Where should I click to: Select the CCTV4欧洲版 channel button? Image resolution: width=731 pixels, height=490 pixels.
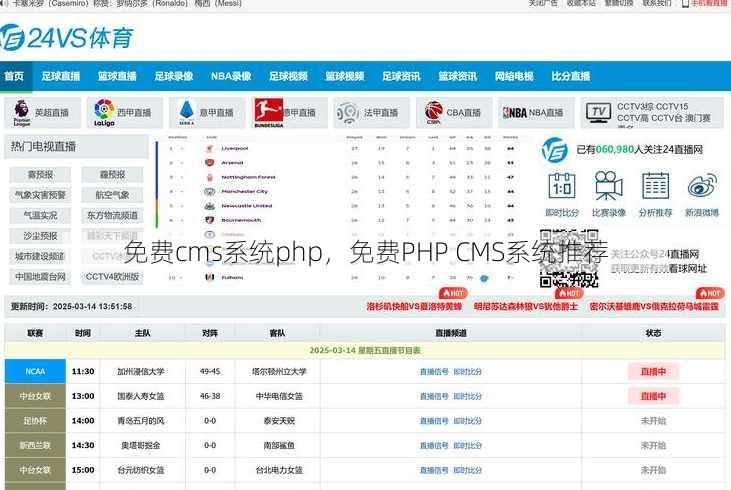[112, 277]
